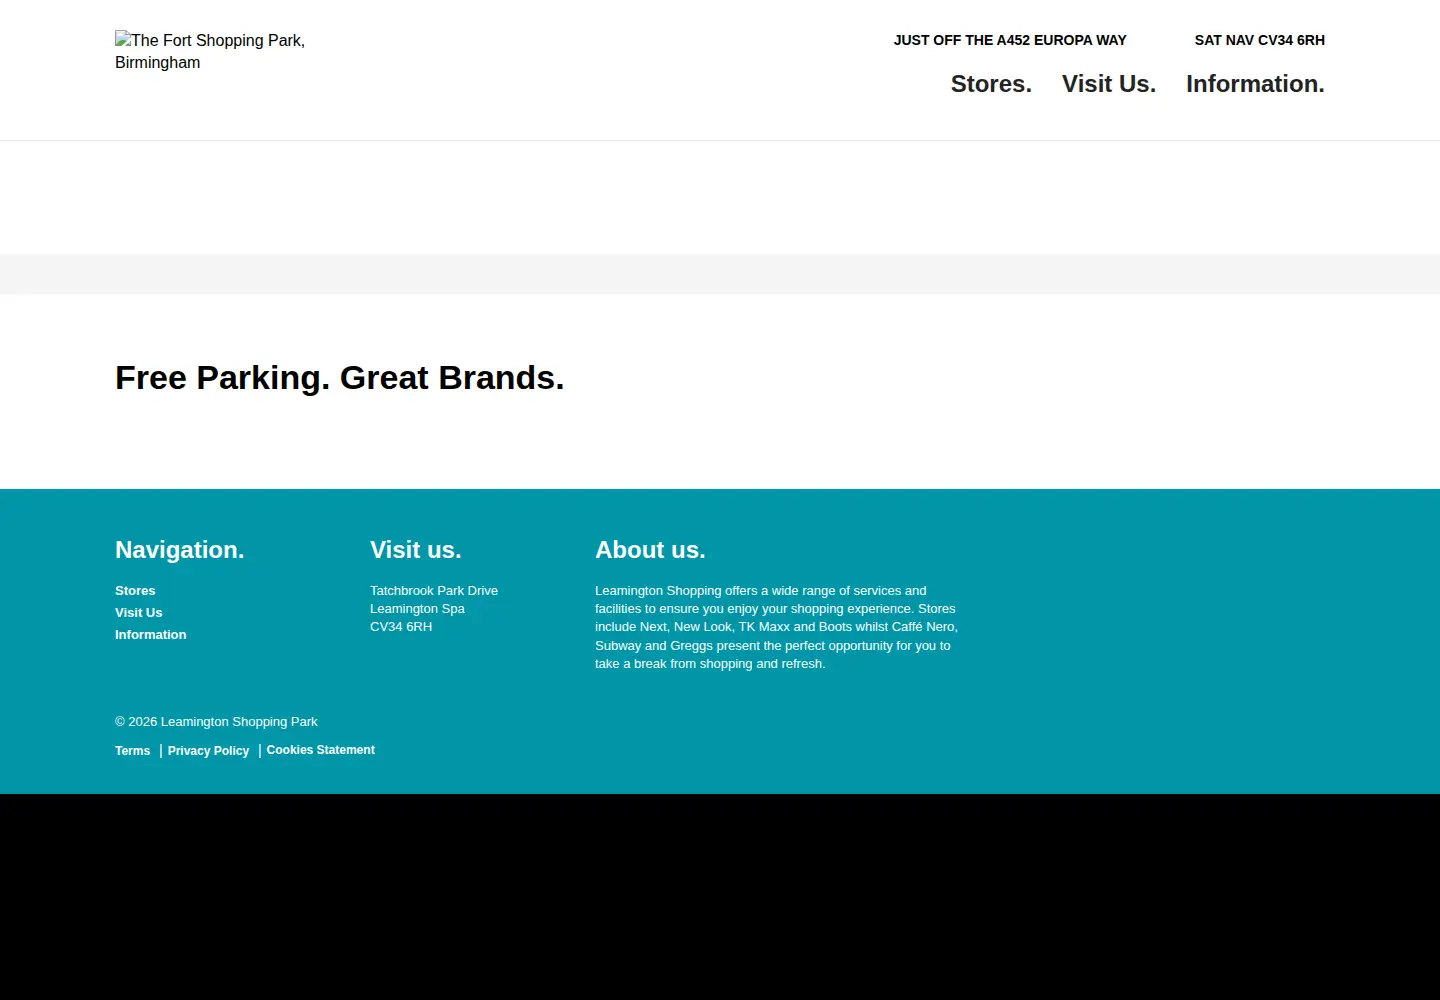The height and width of the screenshot is (1000, 1440).
Task: Follow the footer Stores link
Action: tap(135, 591)
